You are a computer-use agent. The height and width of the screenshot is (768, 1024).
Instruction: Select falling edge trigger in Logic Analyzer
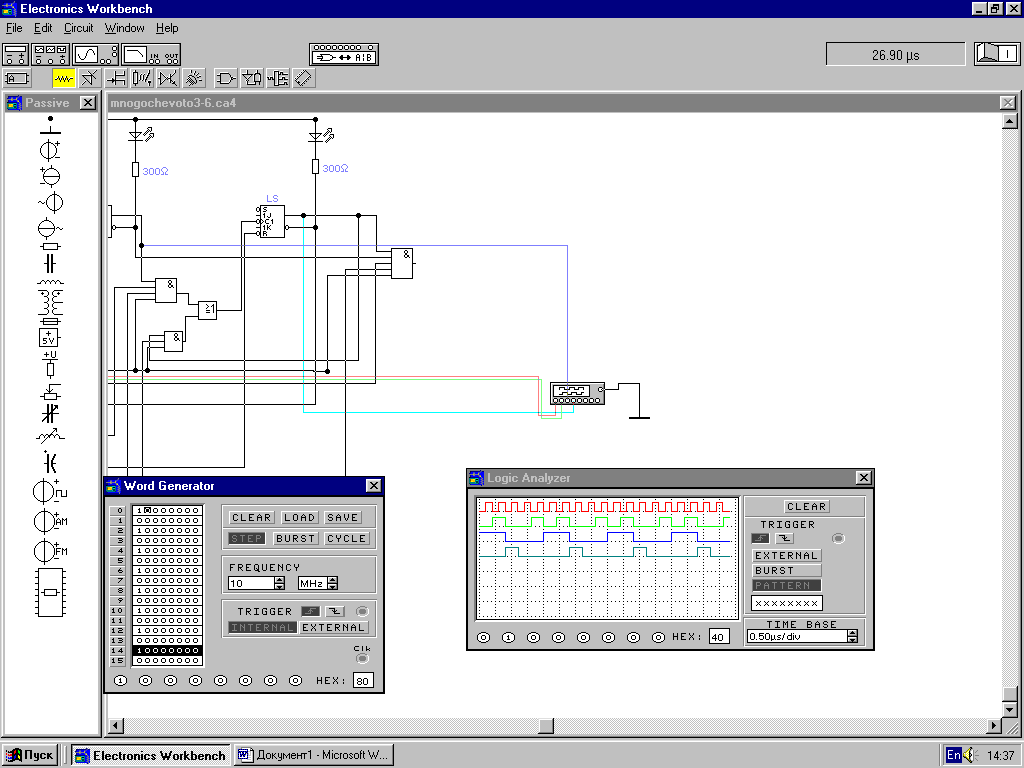point(784,539)
